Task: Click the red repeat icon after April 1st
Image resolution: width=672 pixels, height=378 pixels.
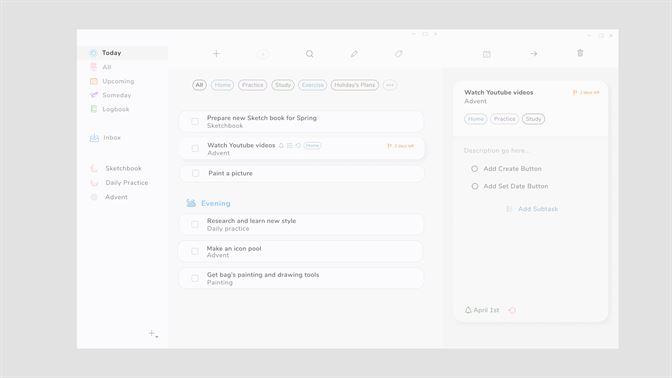Action: point(512,310)
